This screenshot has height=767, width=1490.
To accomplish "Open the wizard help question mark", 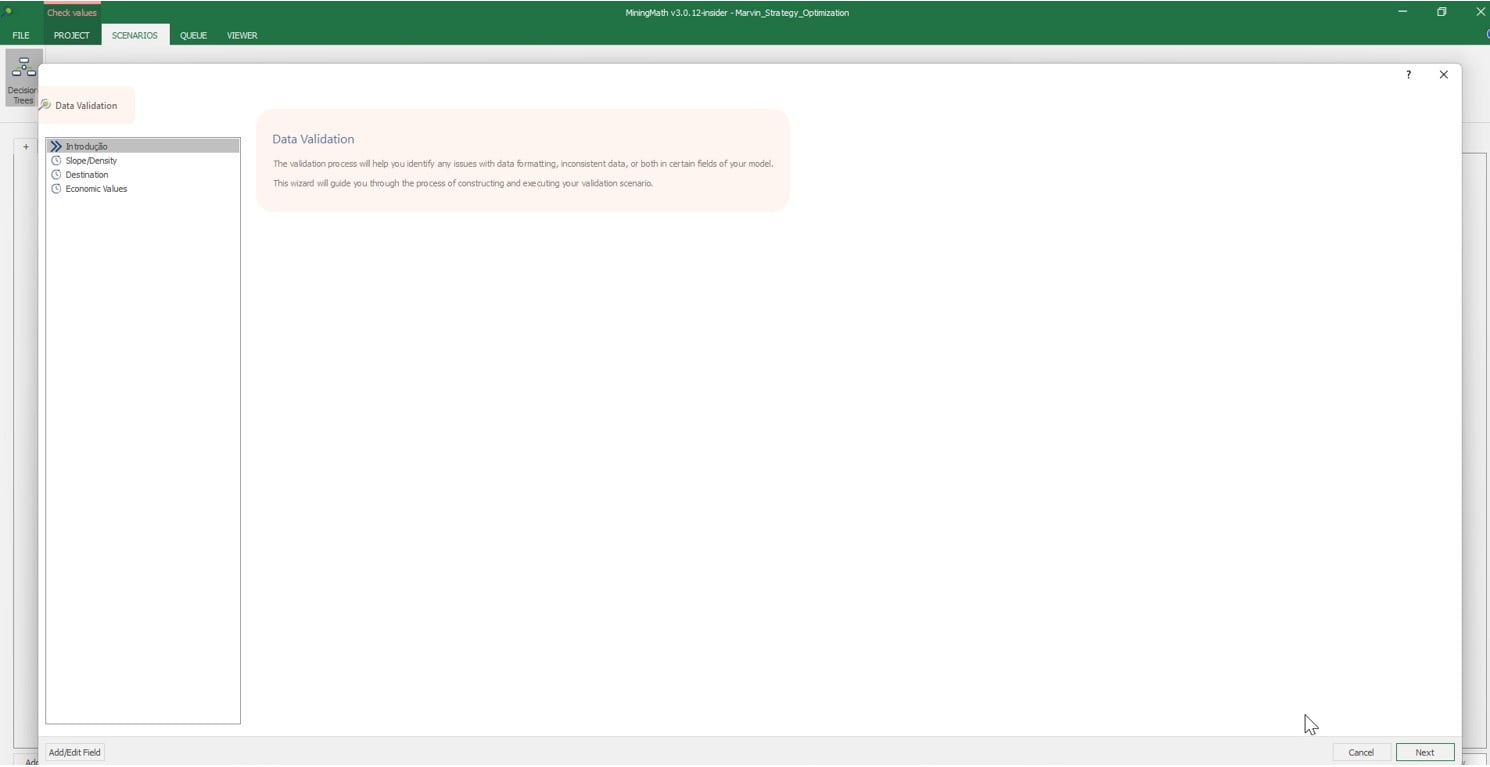I will click(x=1408, y=75).
